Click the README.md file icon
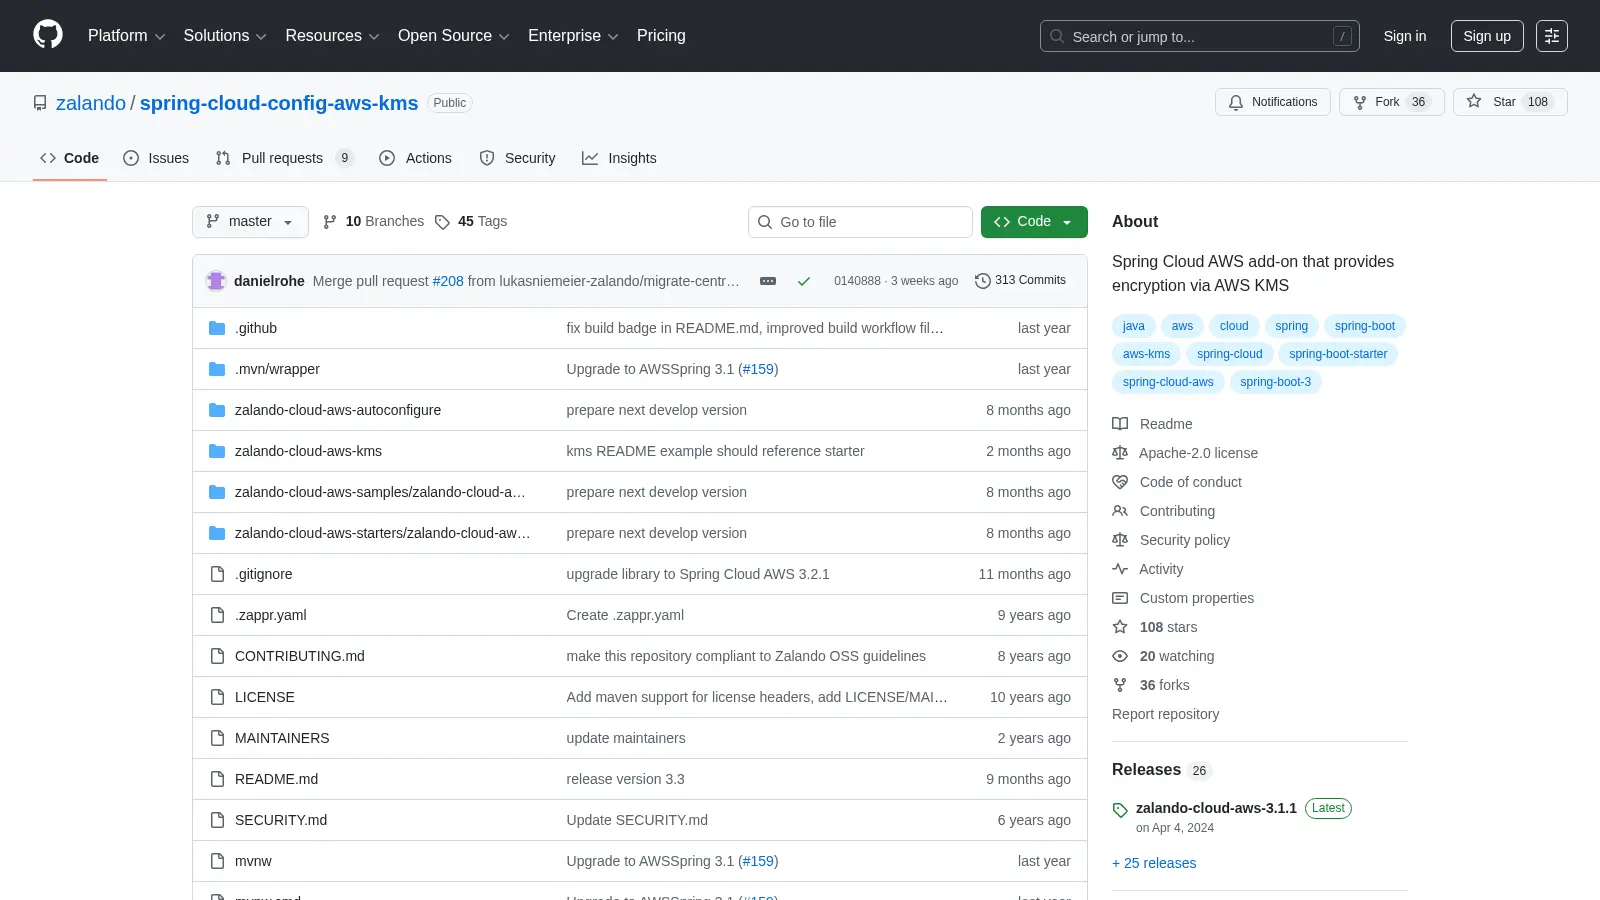 click(217, 779)
